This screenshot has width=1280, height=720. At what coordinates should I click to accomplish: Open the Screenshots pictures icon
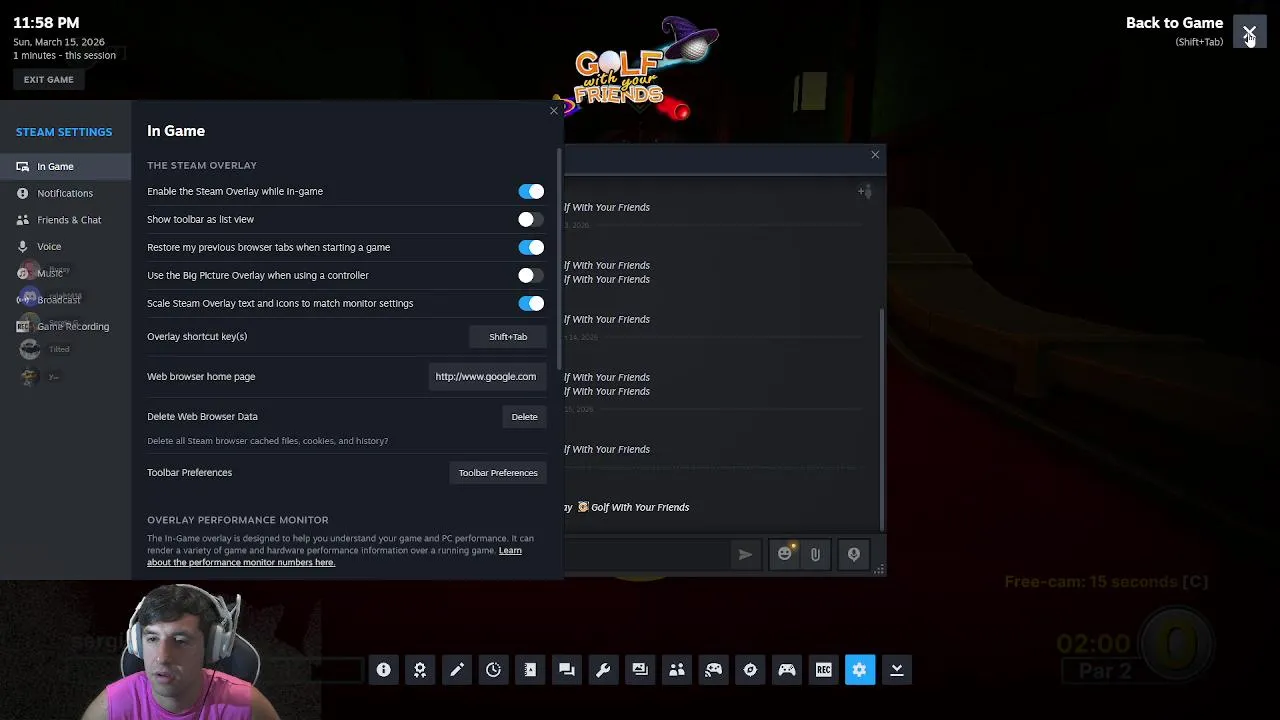[640, 670]
